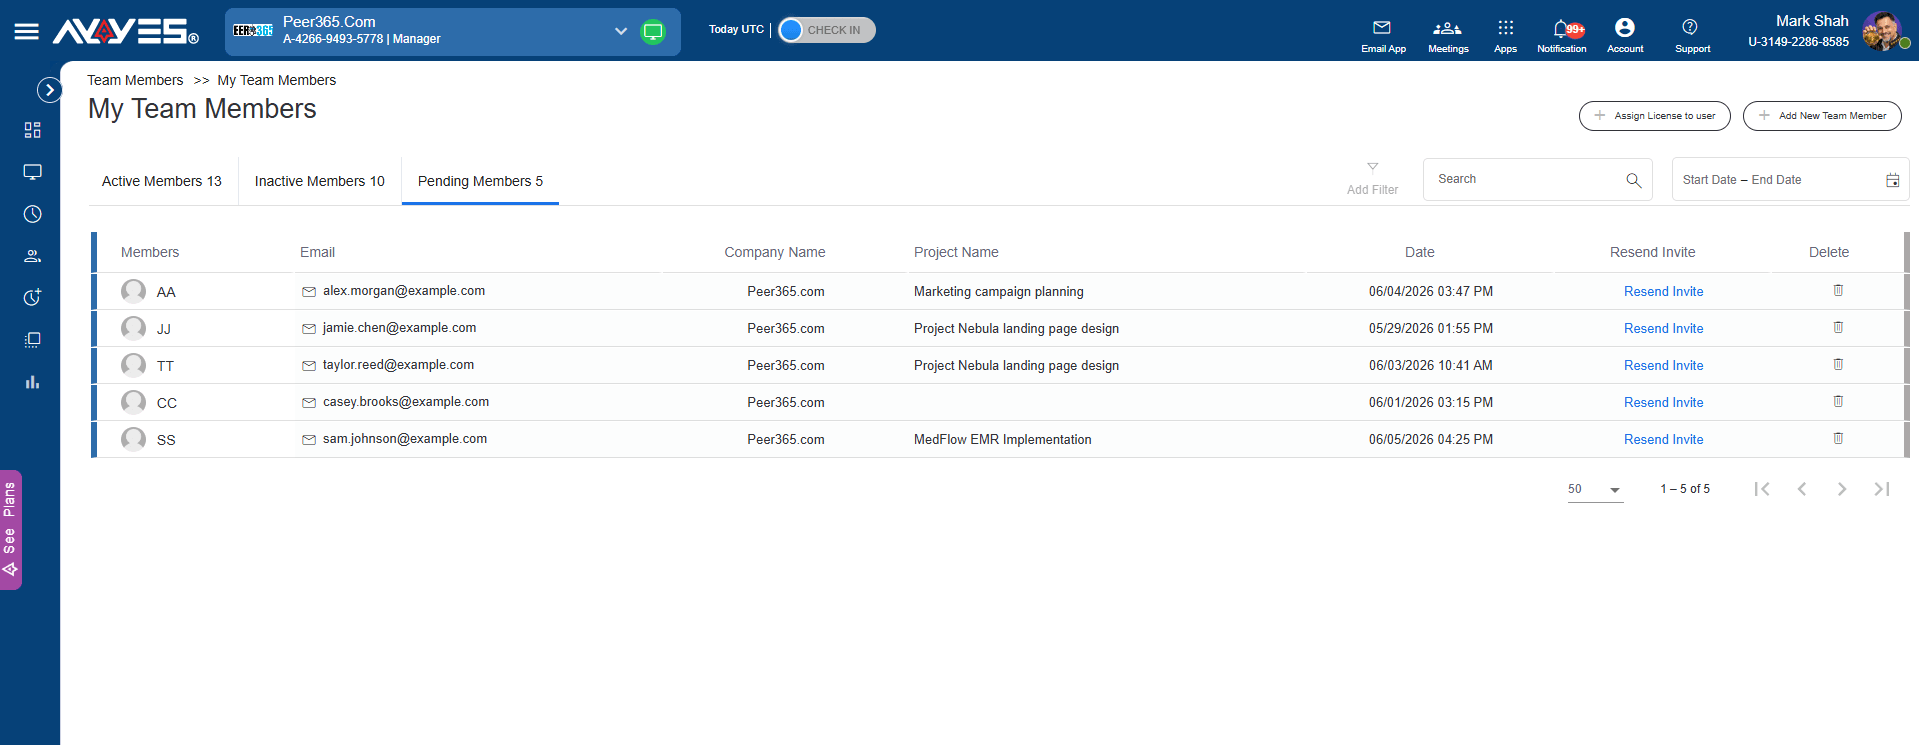This screenshot has height=745, width=1919.
Task: Open the bar chart reports icon in sidebar
Action: [33, 382]
